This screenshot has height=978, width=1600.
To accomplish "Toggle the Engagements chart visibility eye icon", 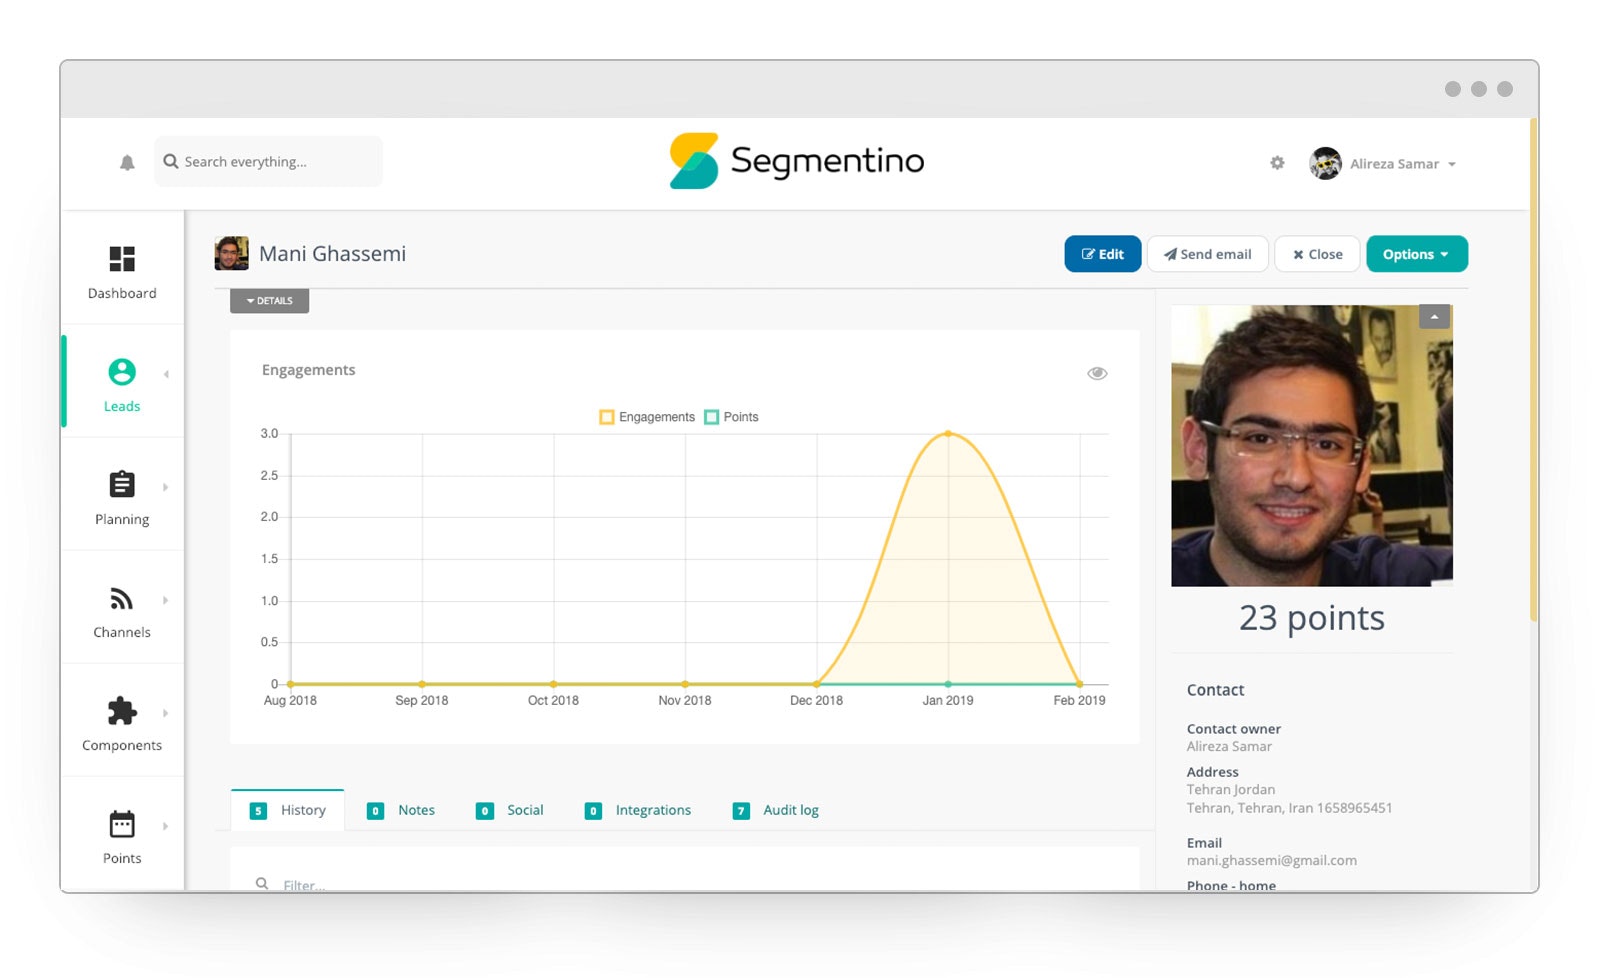I will click(1097, 372).
